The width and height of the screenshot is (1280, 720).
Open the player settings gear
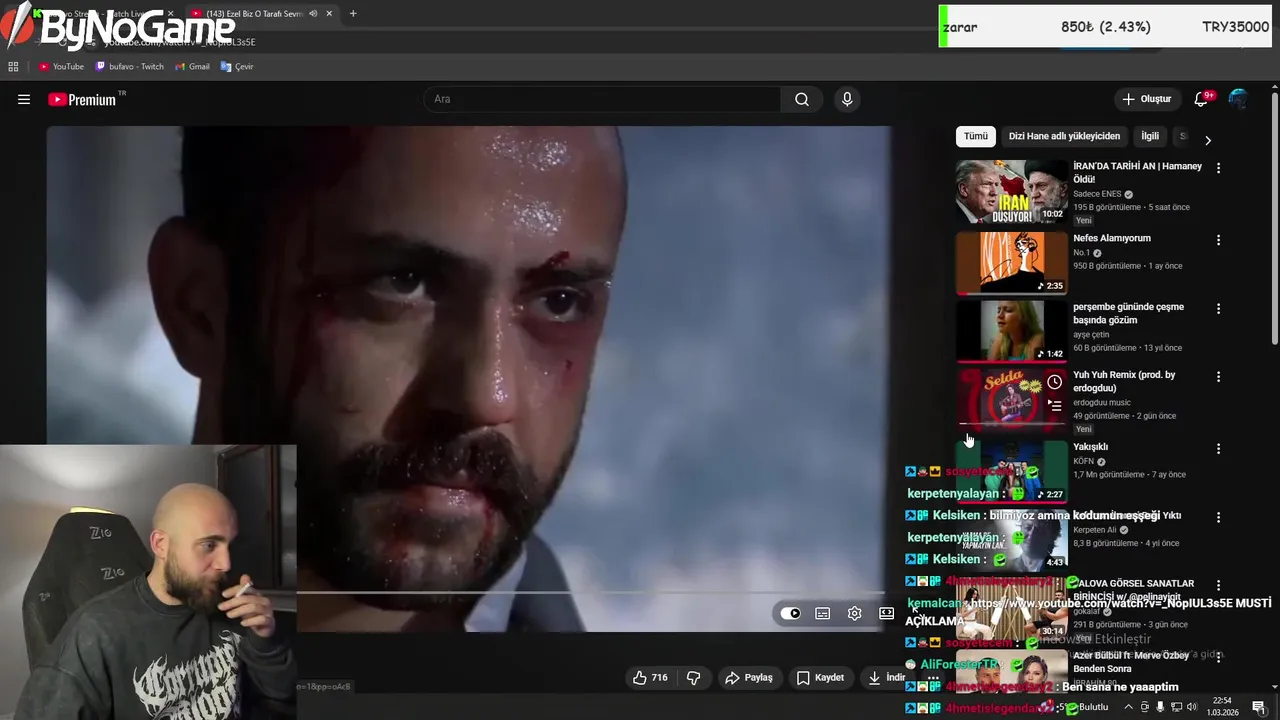(854, 613)
